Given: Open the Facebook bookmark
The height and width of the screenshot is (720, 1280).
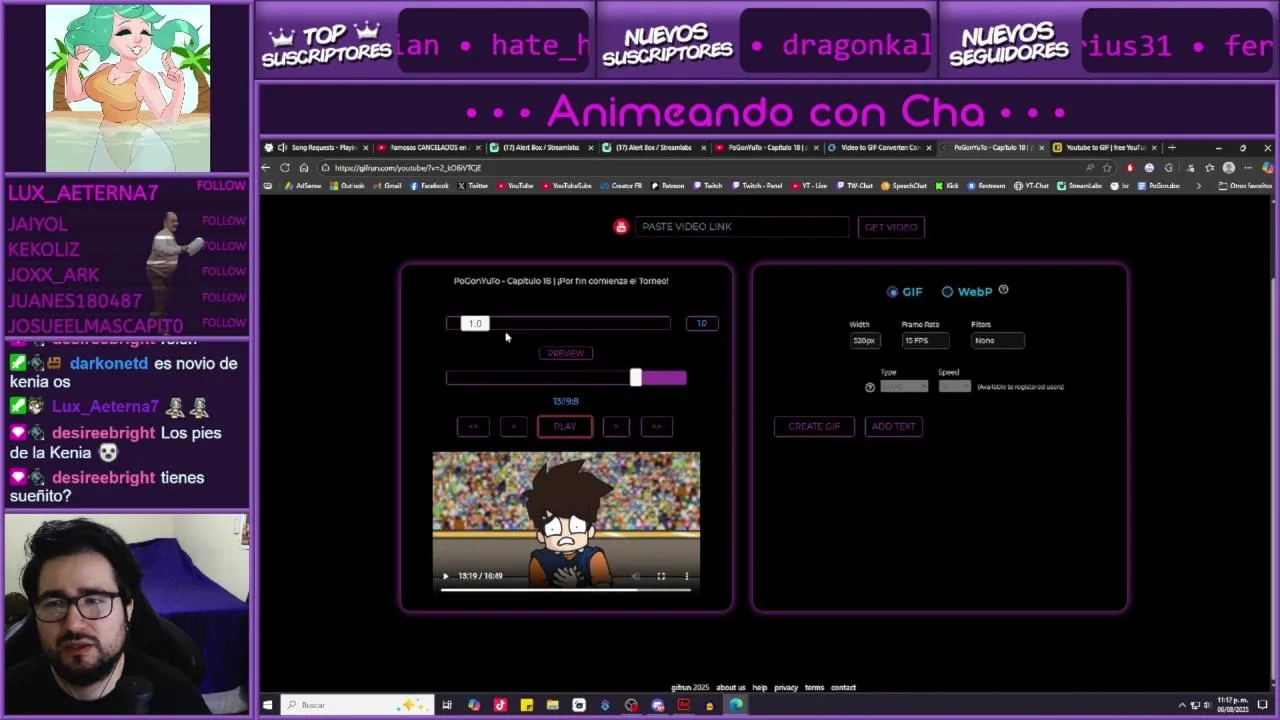Looking at the screenshot, I should [429, 186].
